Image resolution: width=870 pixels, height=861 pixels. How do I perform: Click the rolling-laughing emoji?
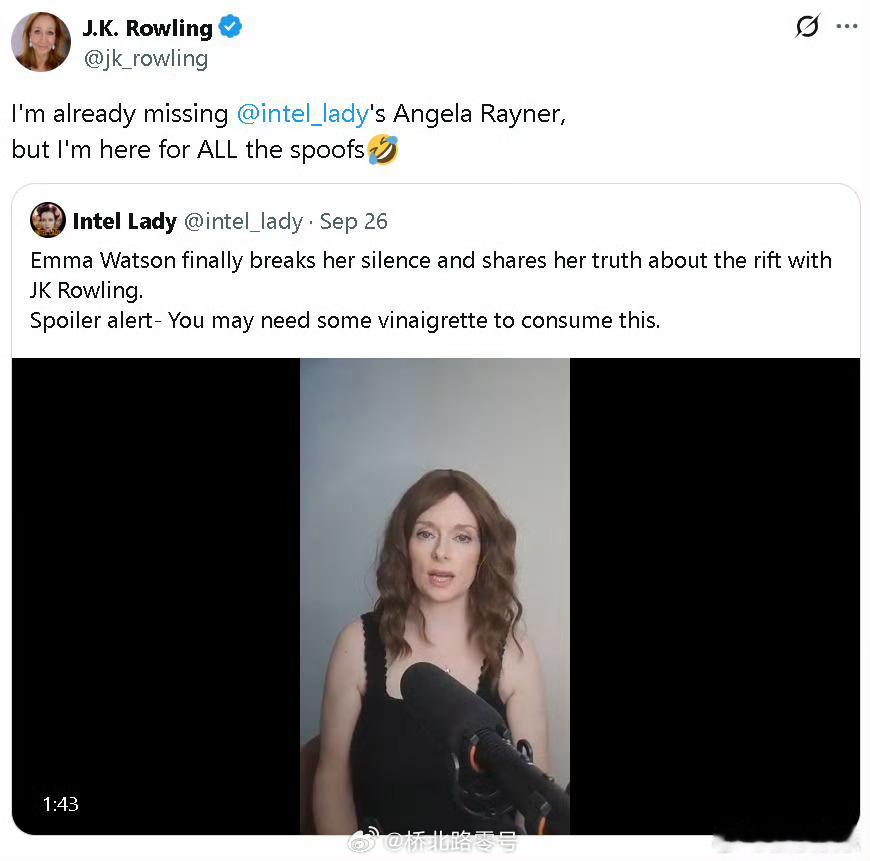(x=383, y=150)
